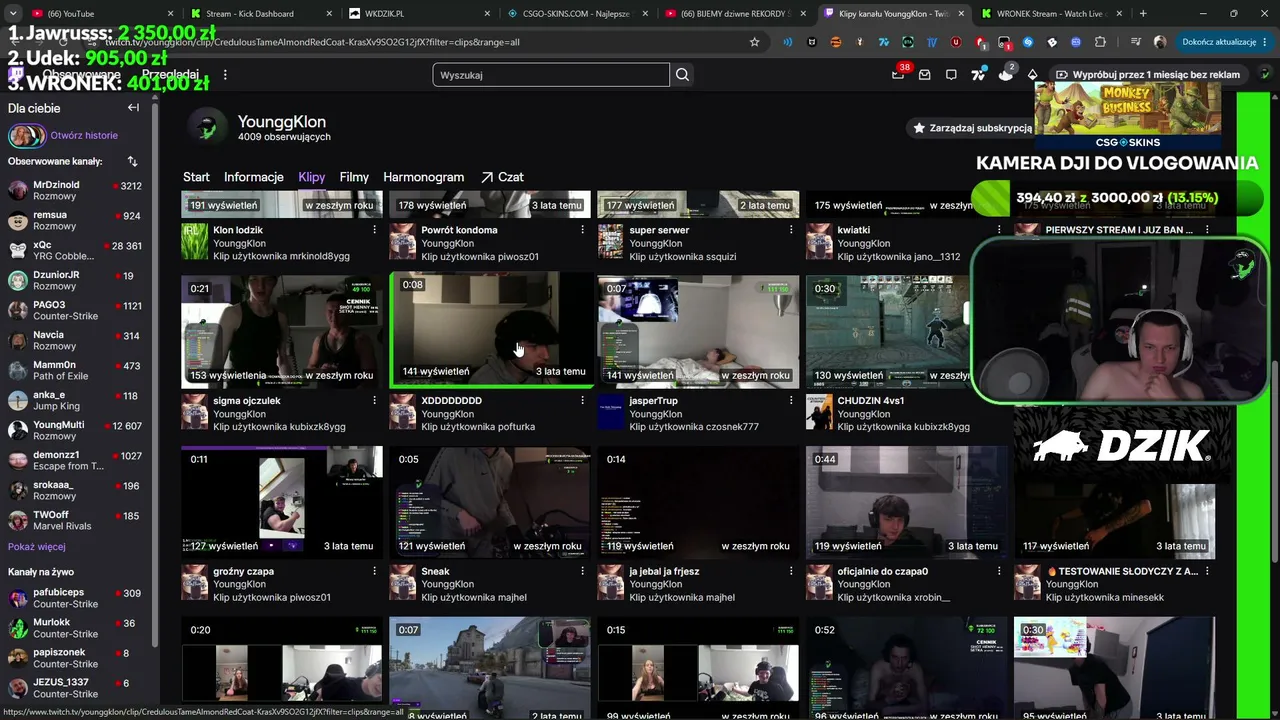Click the 'jasperTrup' clip title

pyautogui.click(x=653, y=400)
